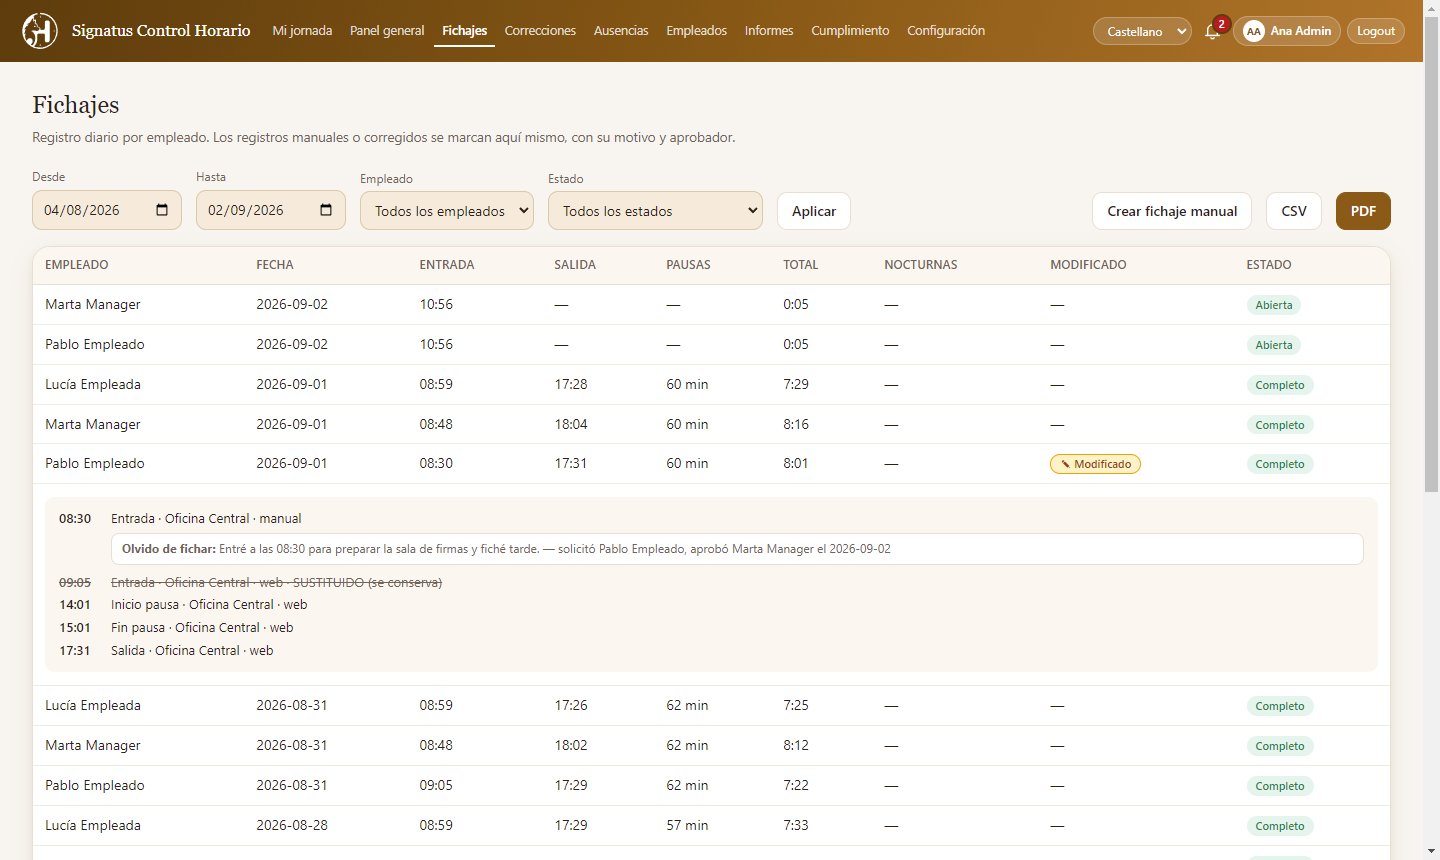Select Lucía Empleada's 2026-09-01 row
The image size is (1440, 860).
click(x=711, y=385)
